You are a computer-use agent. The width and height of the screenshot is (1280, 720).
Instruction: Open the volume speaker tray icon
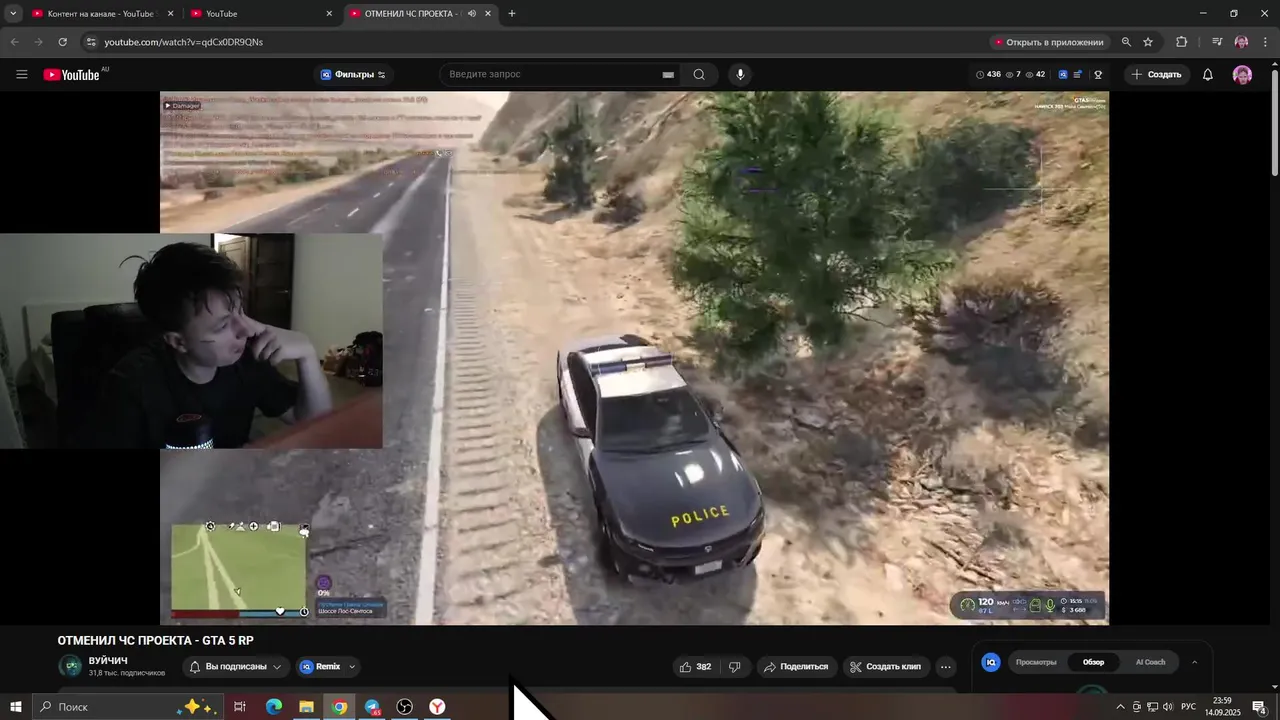pyautogui.click(x=1168, y=707)
